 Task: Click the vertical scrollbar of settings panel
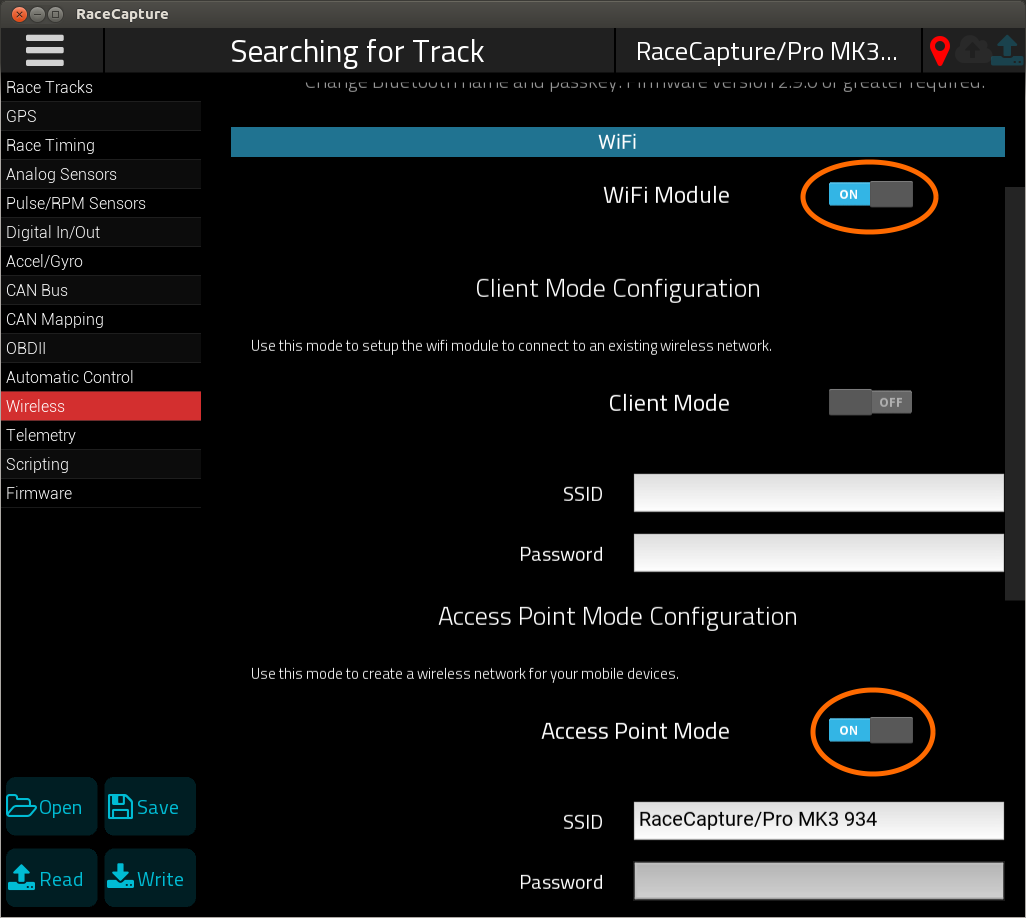pos(1014,393)
